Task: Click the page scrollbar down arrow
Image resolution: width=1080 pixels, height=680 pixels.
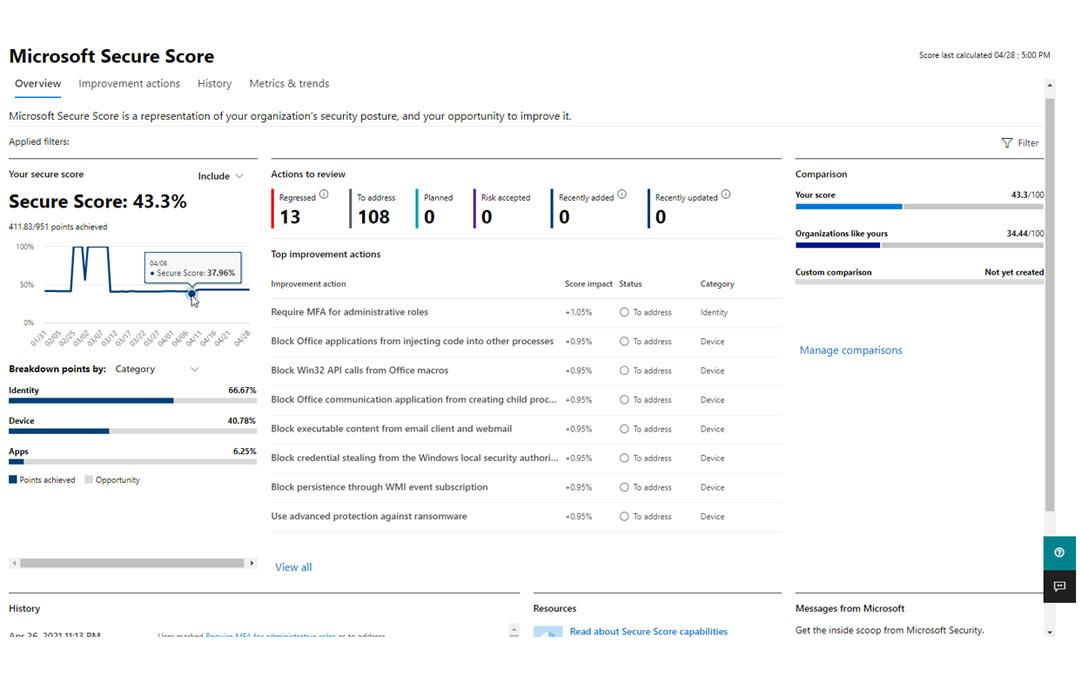Action: pos(1050,632)
